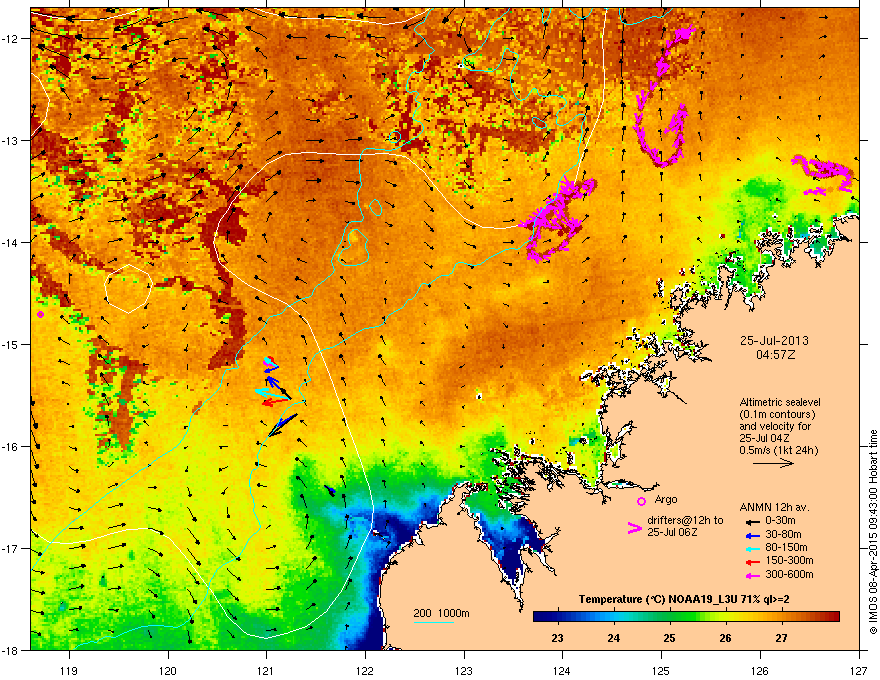880x680 pixels.
Task: Click the '0.5m/s (1kt 24h)' scale text
Action: (778, 450)
